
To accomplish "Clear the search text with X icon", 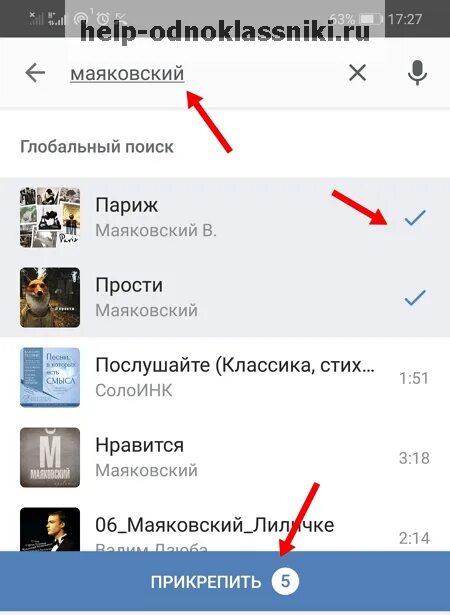I will pos(357,73).
